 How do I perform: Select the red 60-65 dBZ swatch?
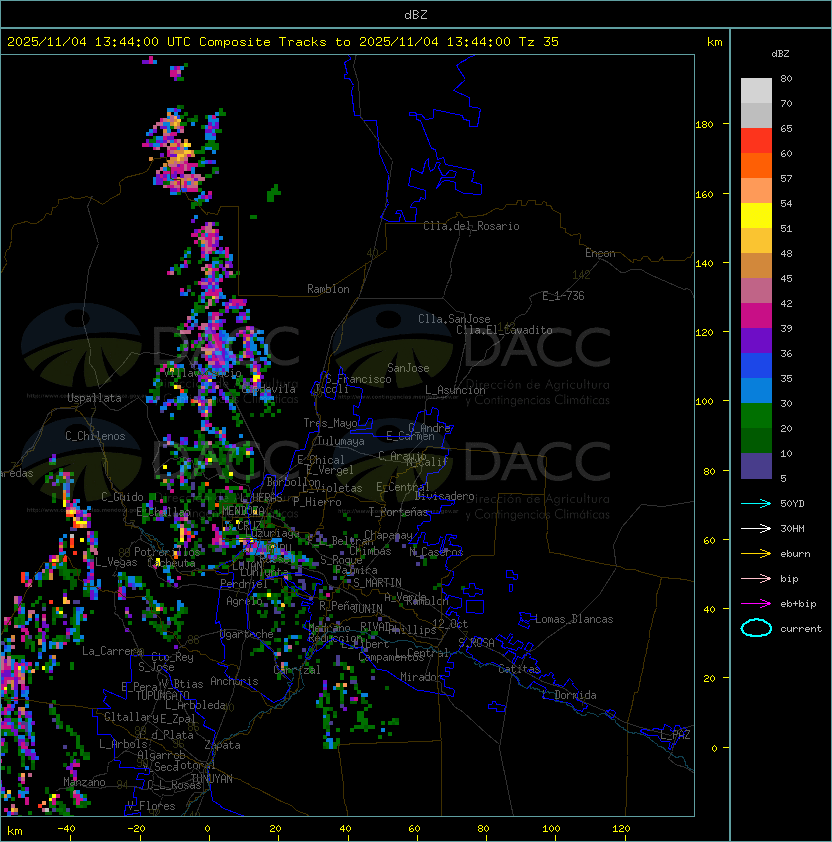coord(756,141)
